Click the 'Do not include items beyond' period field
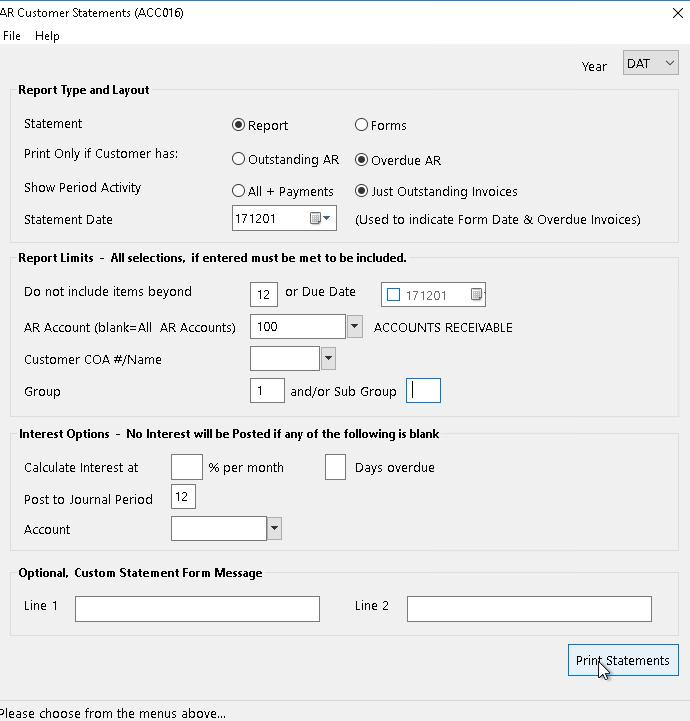 [x=264, y=294]
